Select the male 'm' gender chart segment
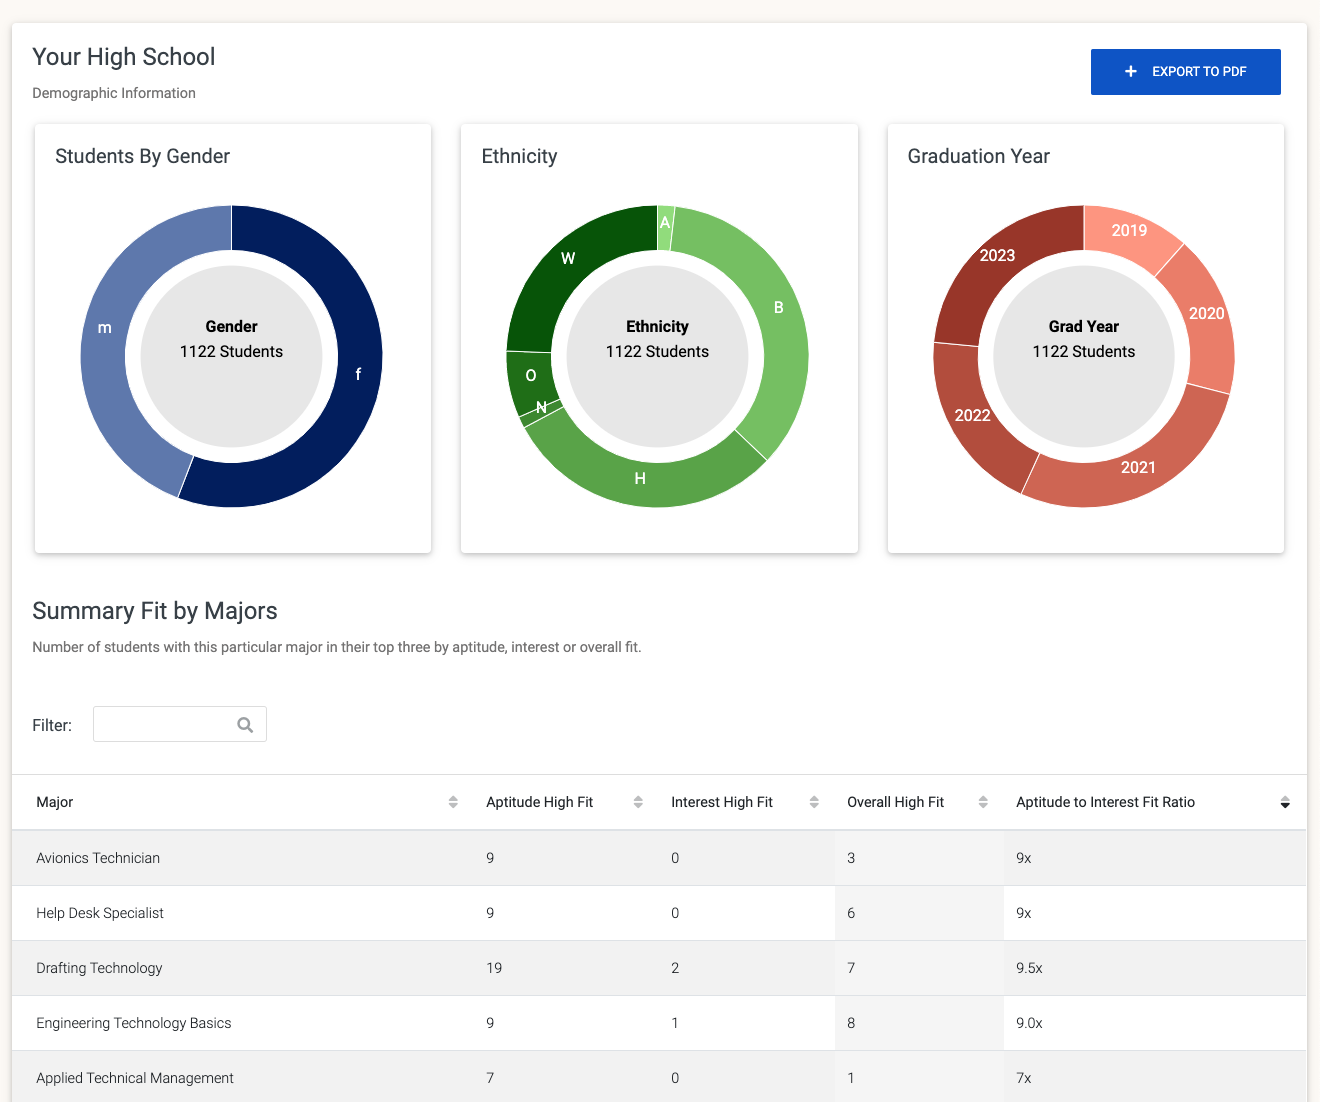This screenshot has height=1102, width=1320. [x=104, y=330]
